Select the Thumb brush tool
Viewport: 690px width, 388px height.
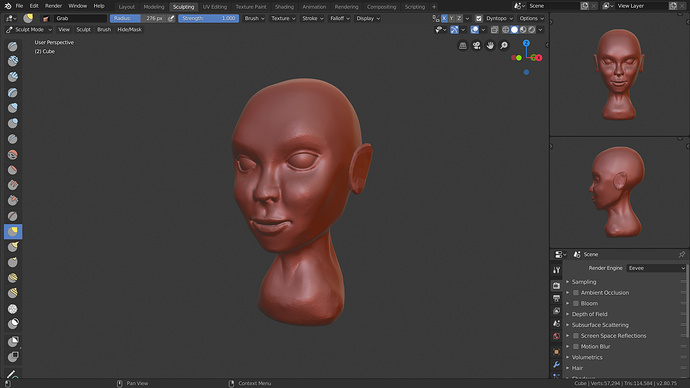[x=13, y=263]
